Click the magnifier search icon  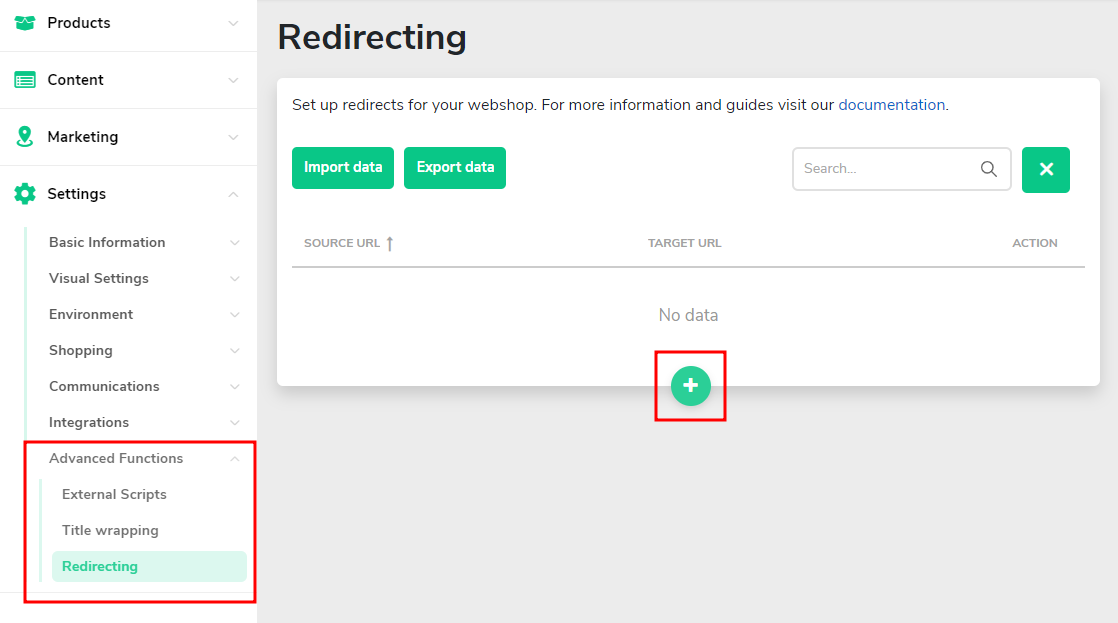988,169
